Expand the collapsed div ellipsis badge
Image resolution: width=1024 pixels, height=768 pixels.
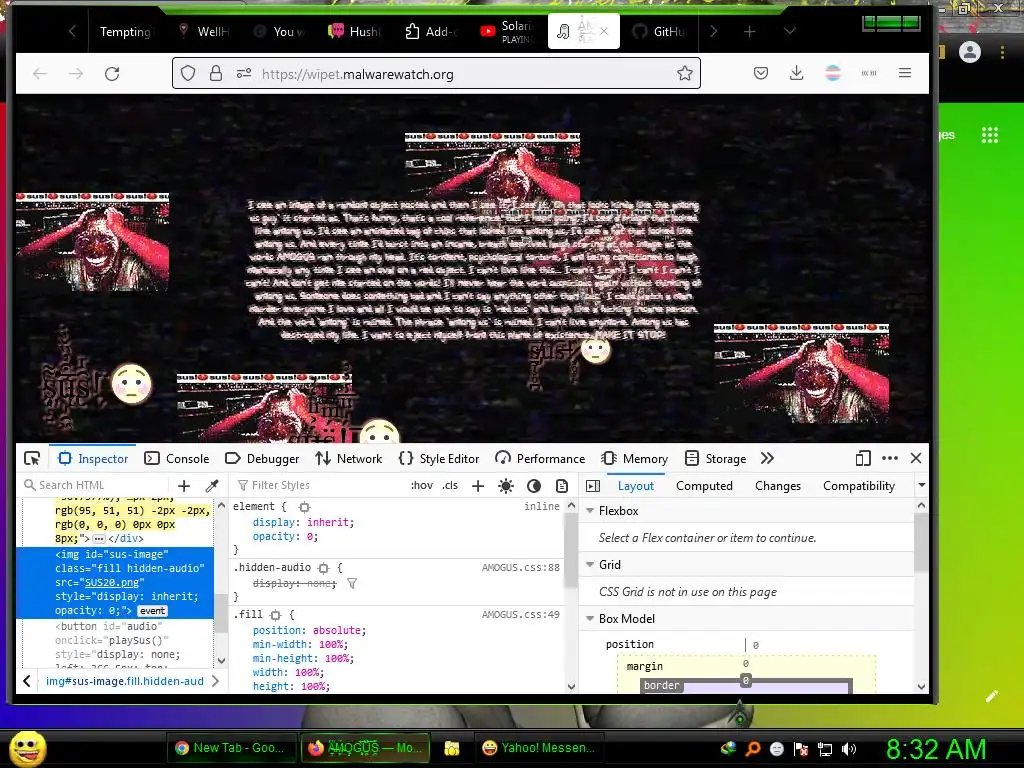tap(99, 539)
